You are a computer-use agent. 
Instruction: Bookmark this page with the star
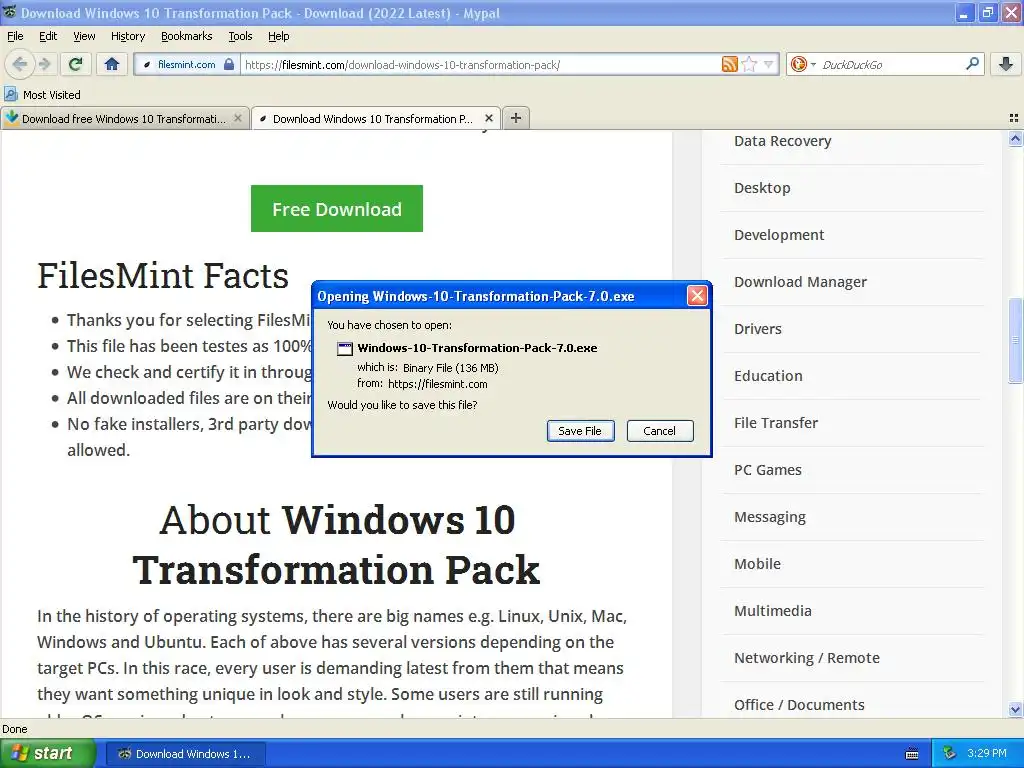point(749,64)
